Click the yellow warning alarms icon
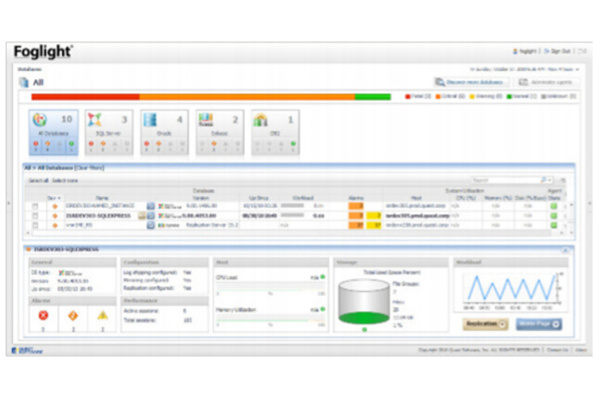 pos(102,315)
